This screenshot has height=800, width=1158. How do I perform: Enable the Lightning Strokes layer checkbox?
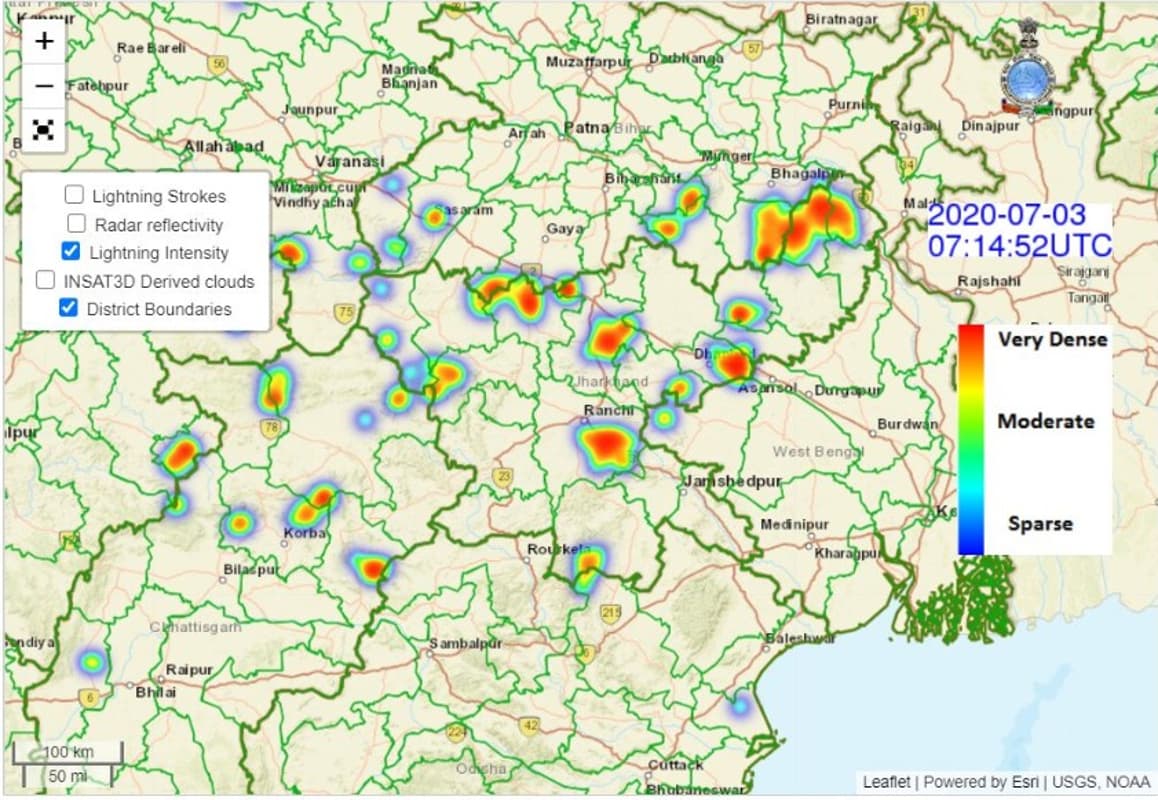(x=75, y=195)
